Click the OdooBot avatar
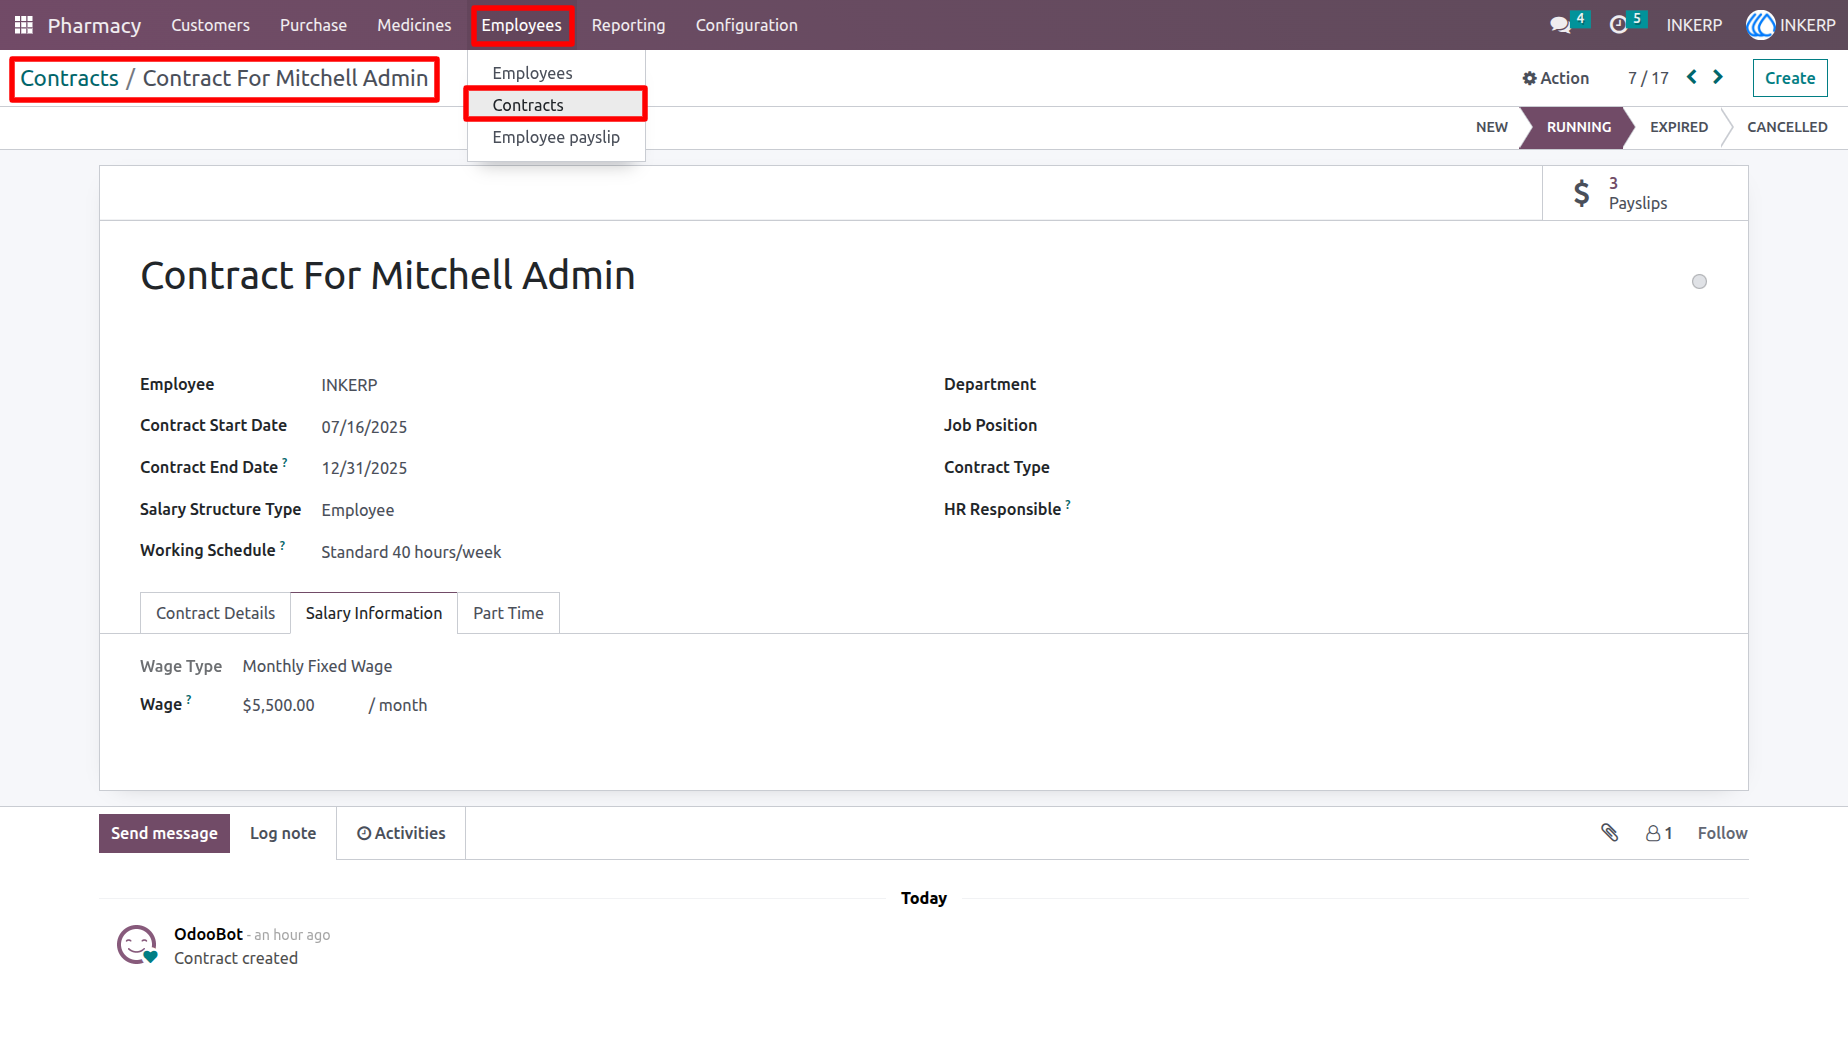The height and width of the screenshot is (1041, 1848). (x=137, y=945)
